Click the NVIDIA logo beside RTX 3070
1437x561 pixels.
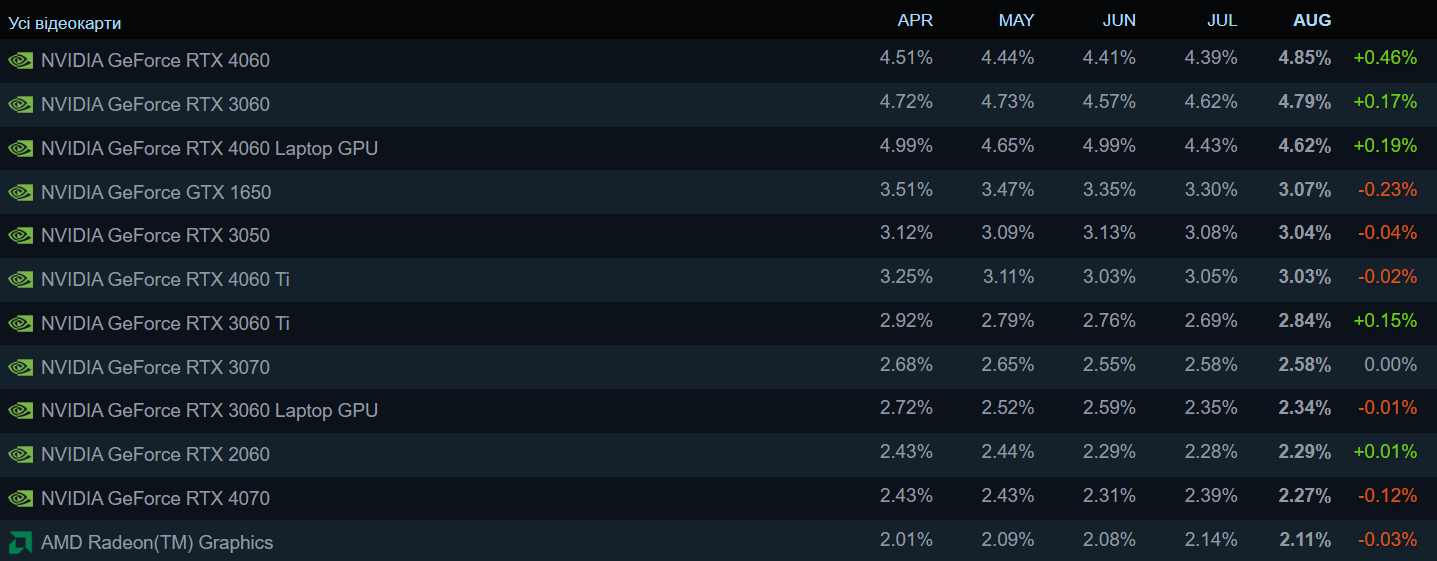coord(20,367)
